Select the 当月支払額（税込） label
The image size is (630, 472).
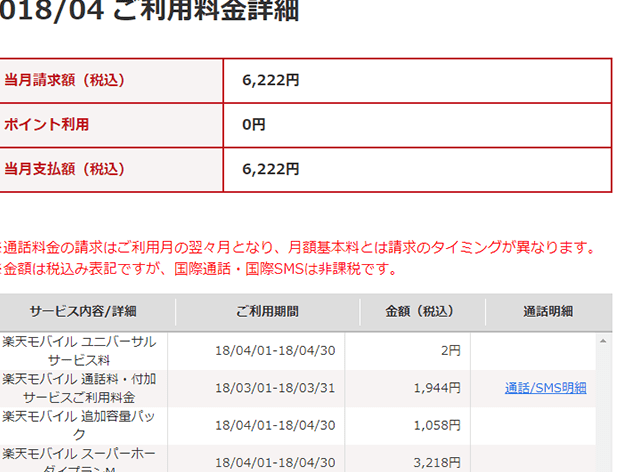coord(65,169)
